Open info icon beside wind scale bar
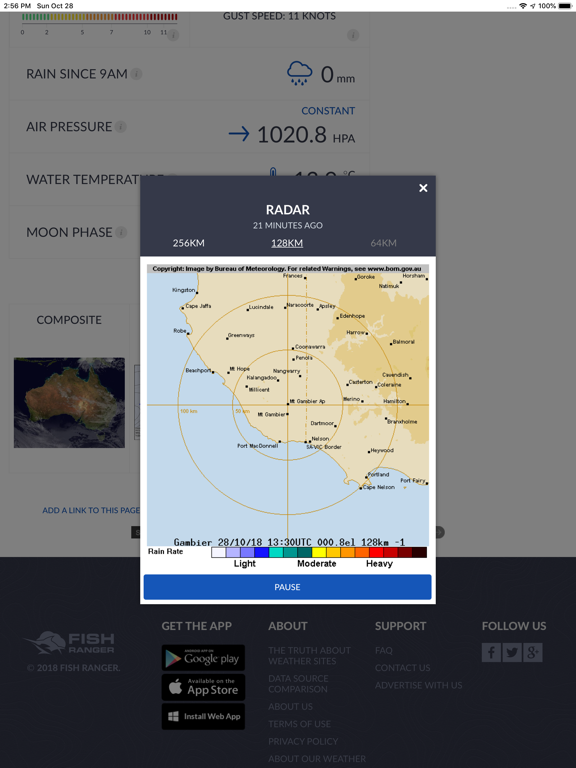The height and width of the screenshot is (768, 576). click(173, 35)
